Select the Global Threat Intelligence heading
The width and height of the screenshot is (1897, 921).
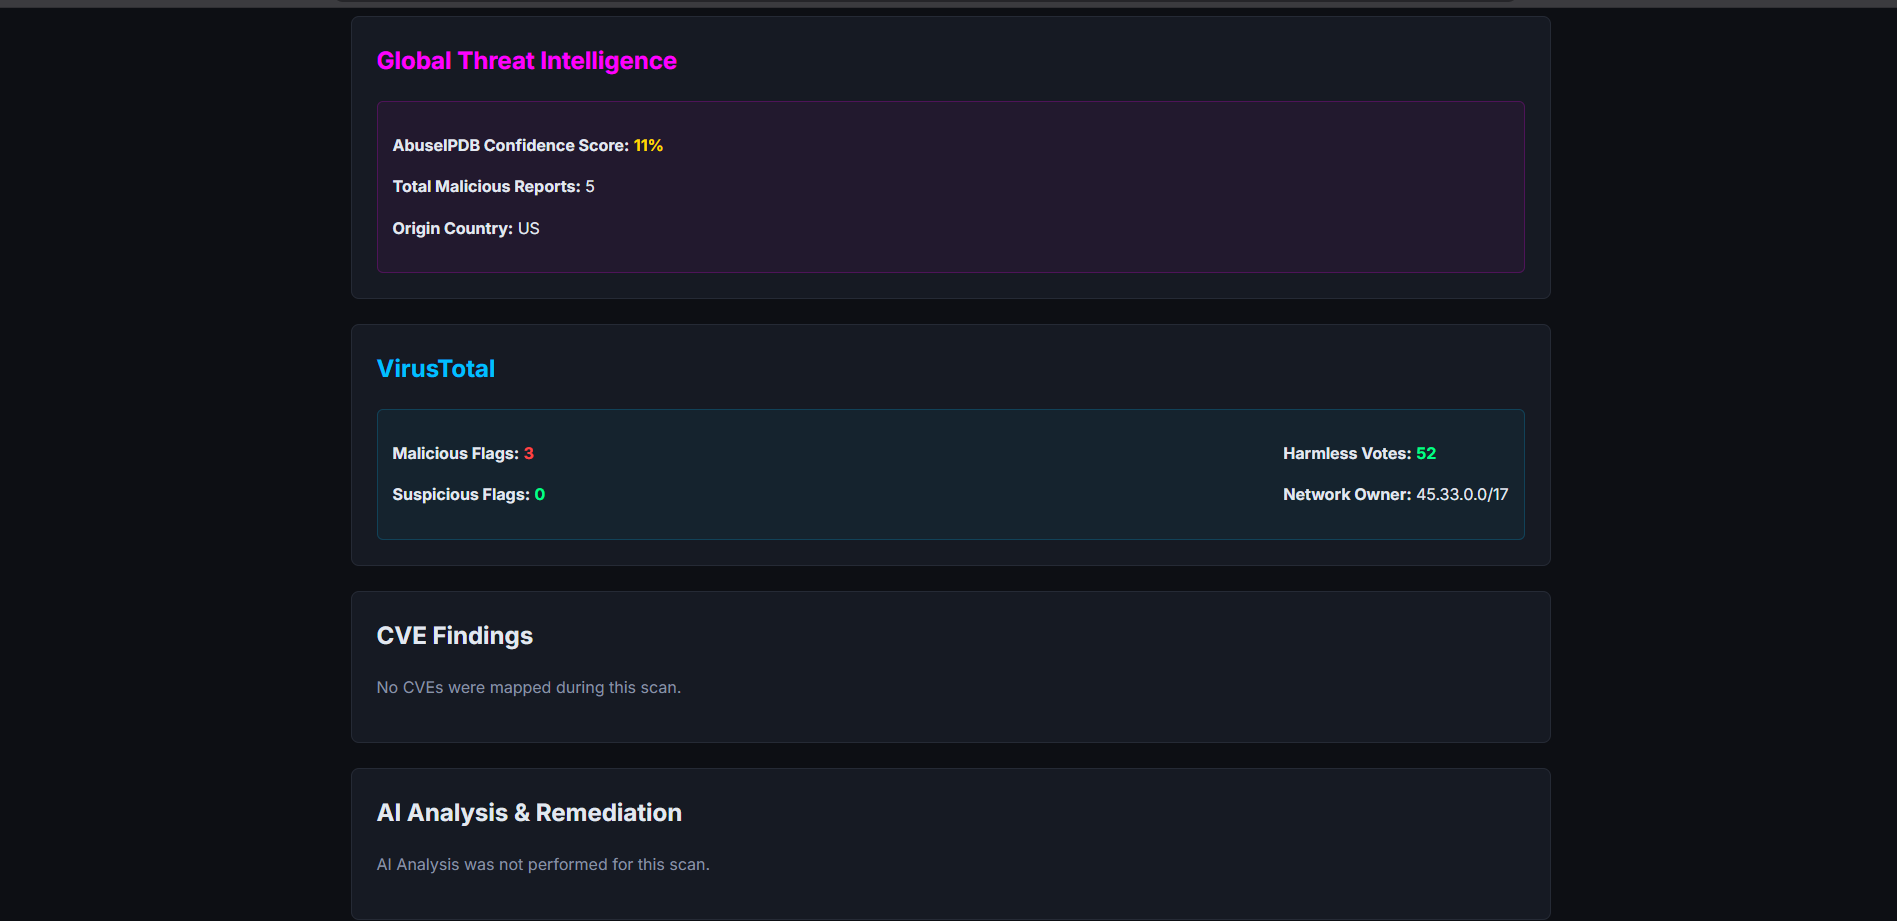(526, 61)
